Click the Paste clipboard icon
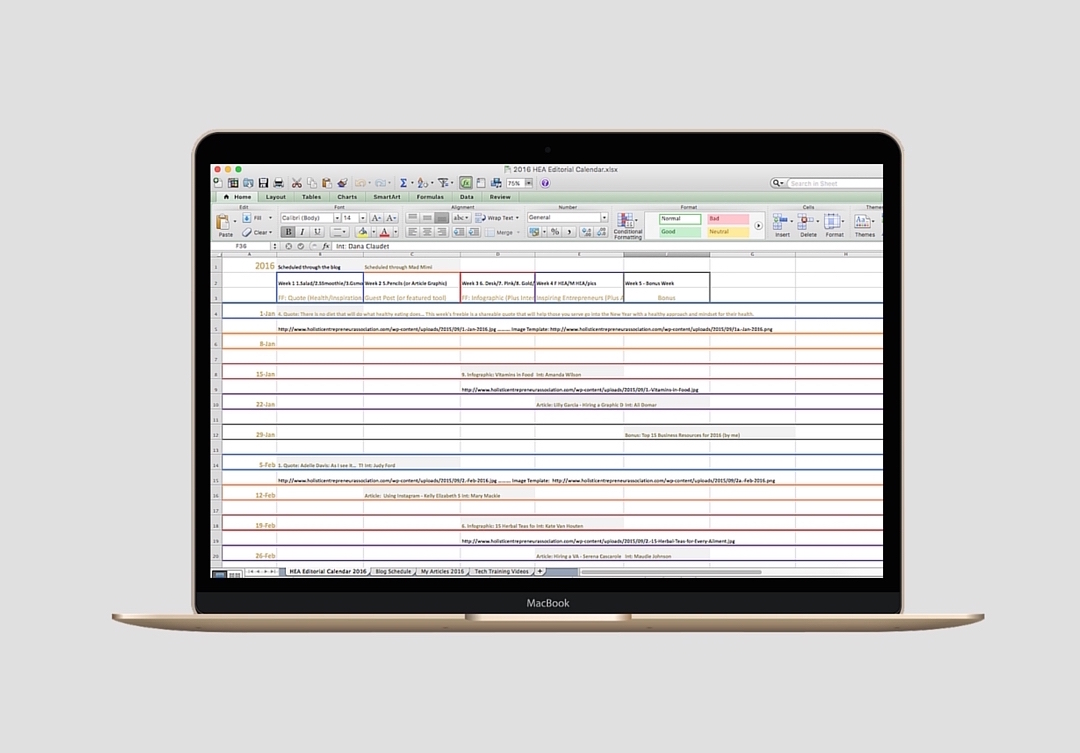 (x=224, y=224)
